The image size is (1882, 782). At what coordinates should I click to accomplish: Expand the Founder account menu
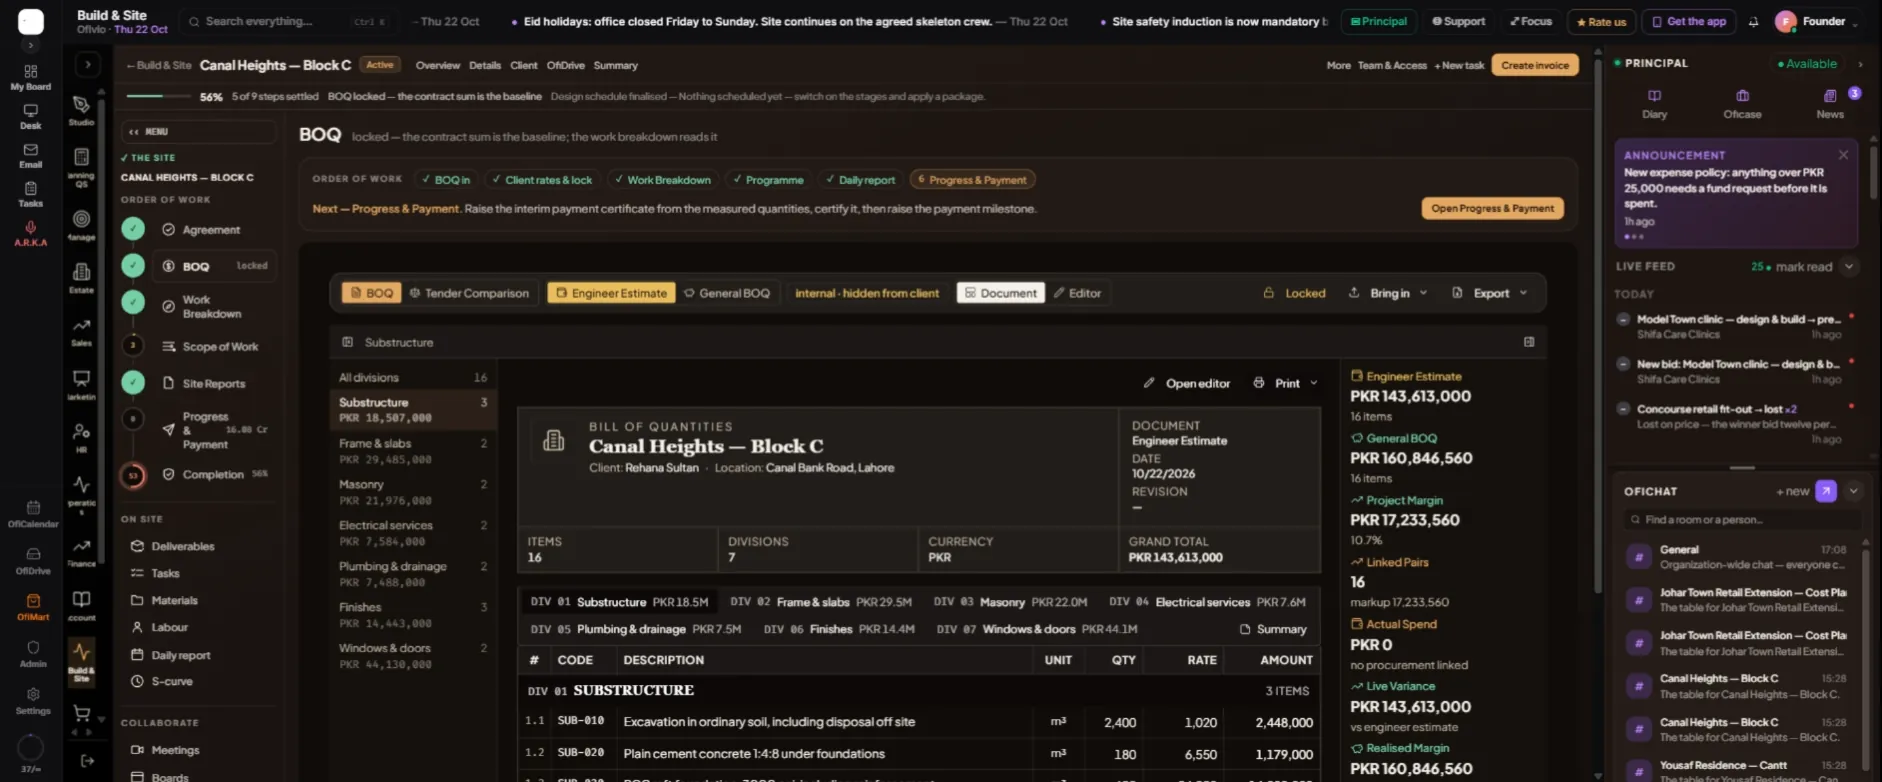point(1818,22)
